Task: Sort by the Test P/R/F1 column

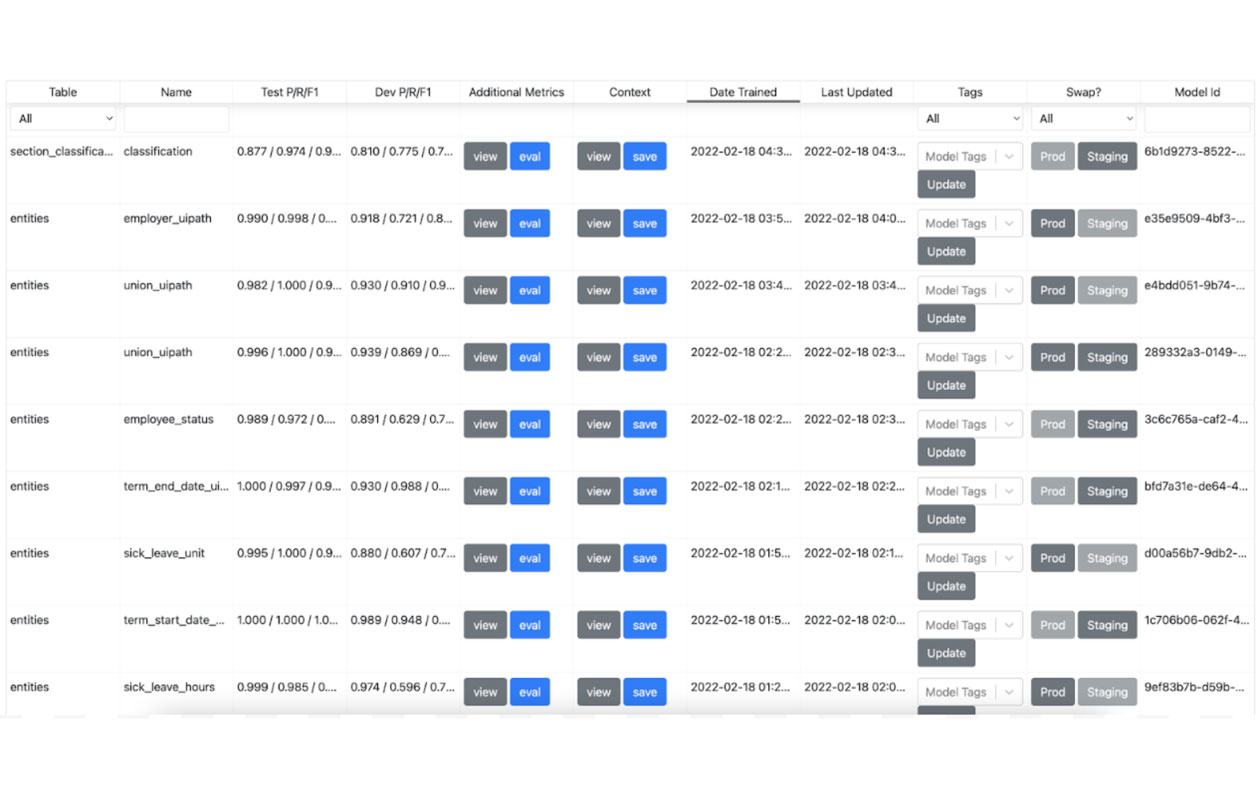Action: click(x=290, y=92)
